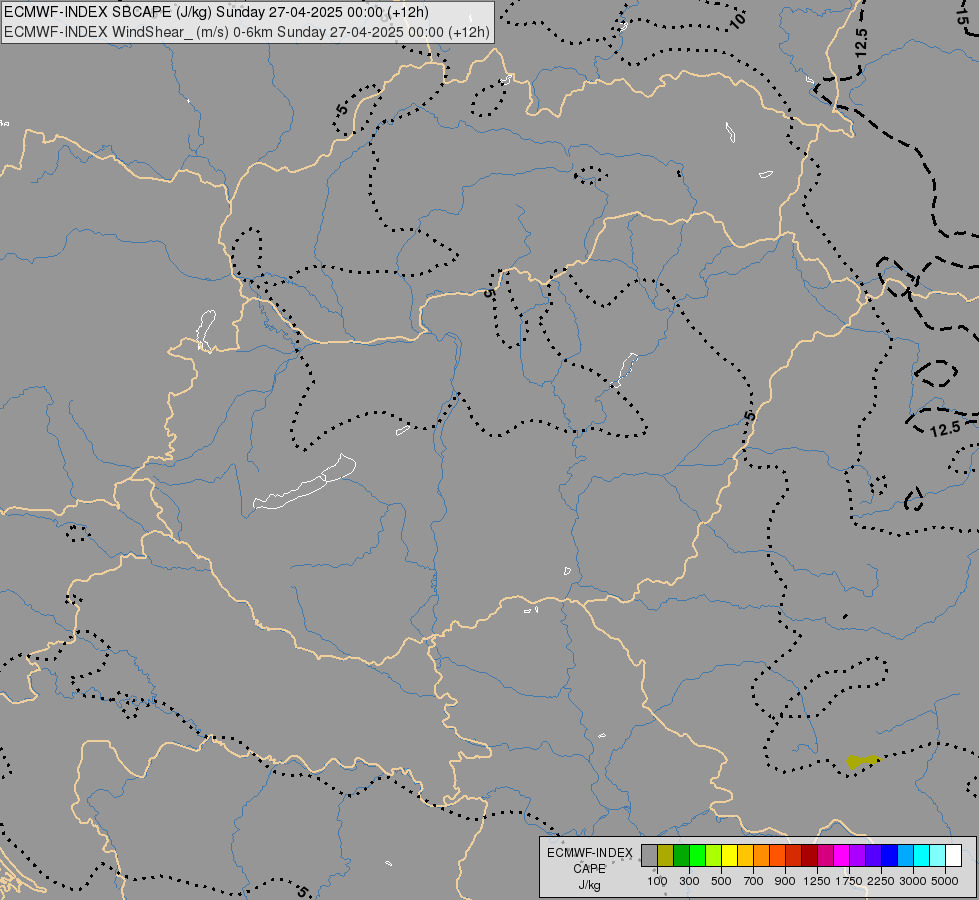Click the "10" wind shear contour label
The height and width of the screenshot is (900, 979).
[737, 21]
